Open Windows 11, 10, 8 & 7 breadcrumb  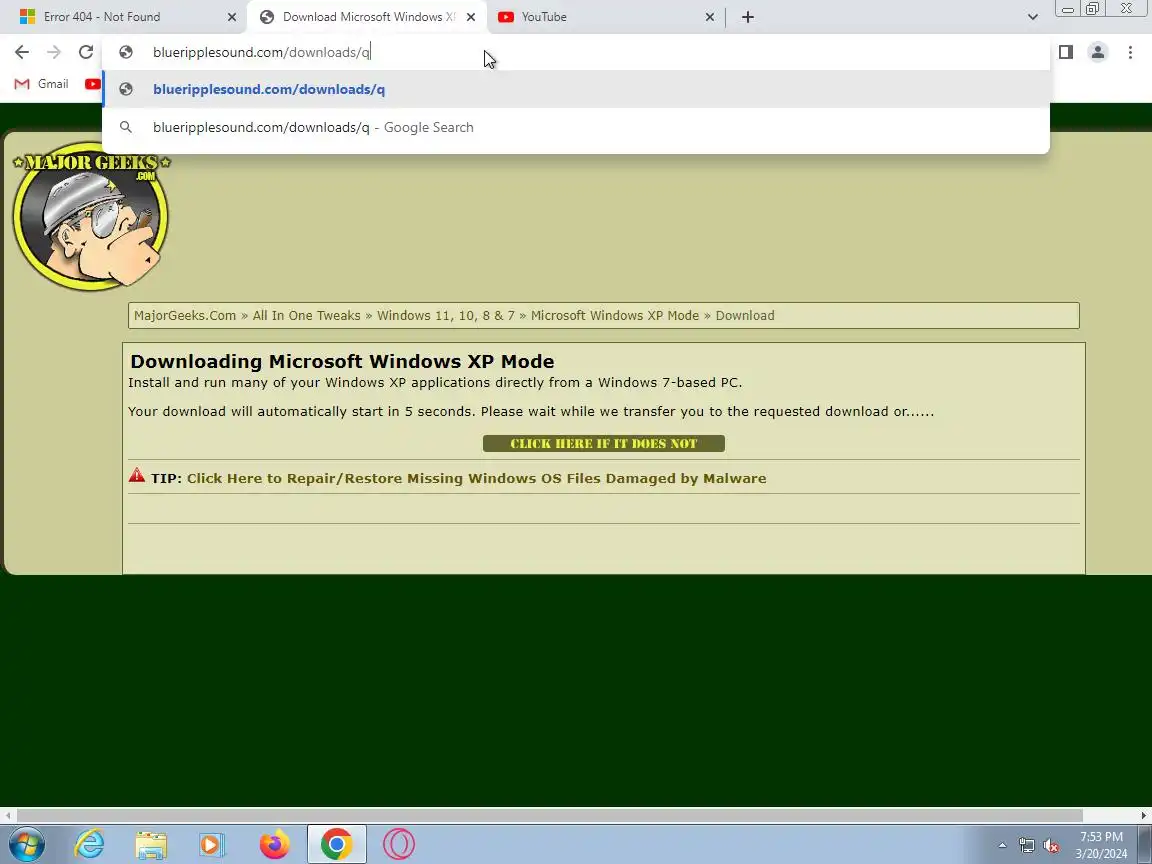coord(446,315)
